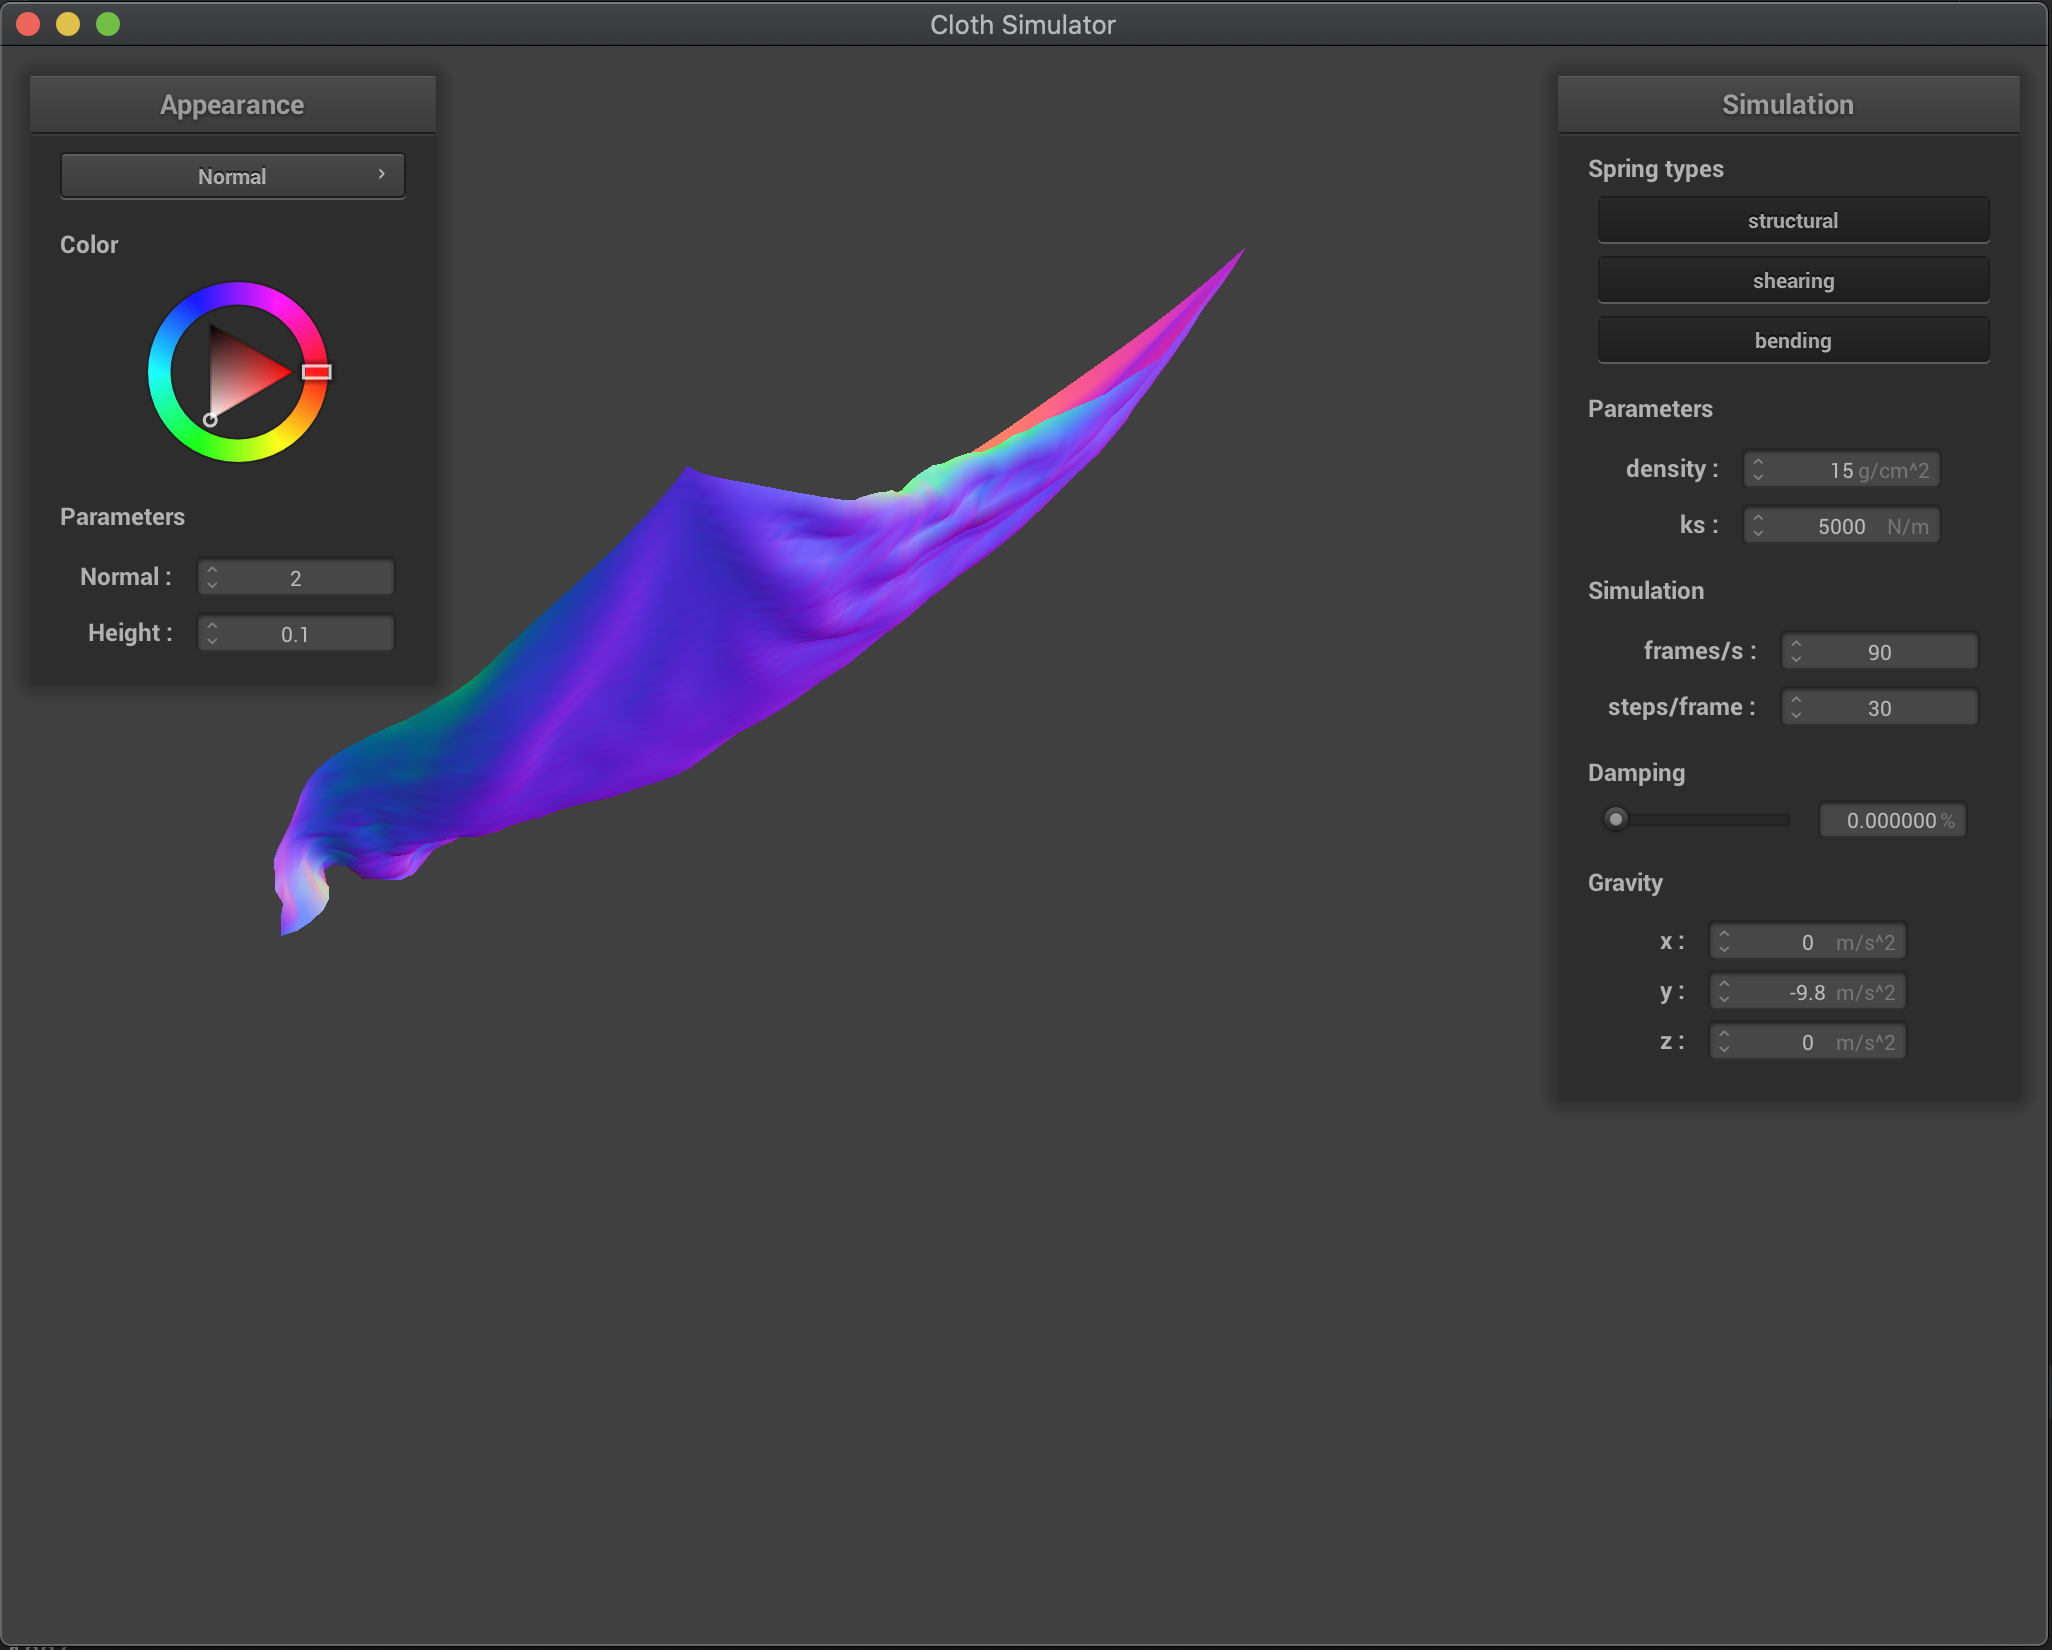
Task: Click the gravity y stepper arrows
Action: [1724, 991]
